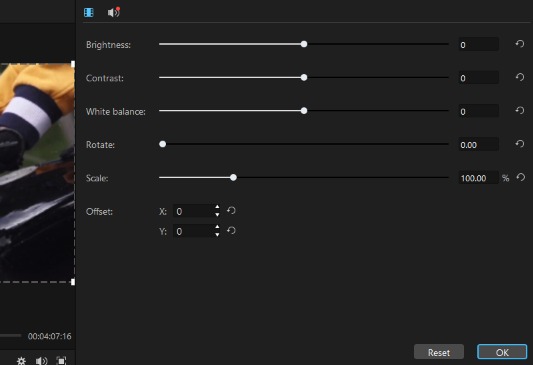
Task: Increase Offset Y with up stepper arrow
Action: click(x=217, y=227)
